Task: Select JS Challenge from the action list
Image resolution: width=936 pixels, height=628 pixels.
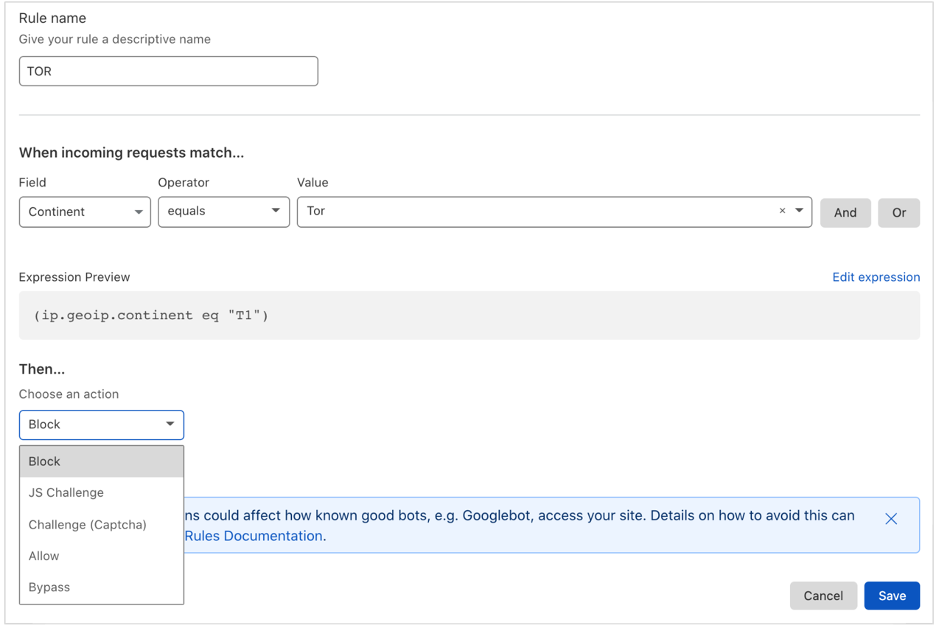Action: coord(101,492)
